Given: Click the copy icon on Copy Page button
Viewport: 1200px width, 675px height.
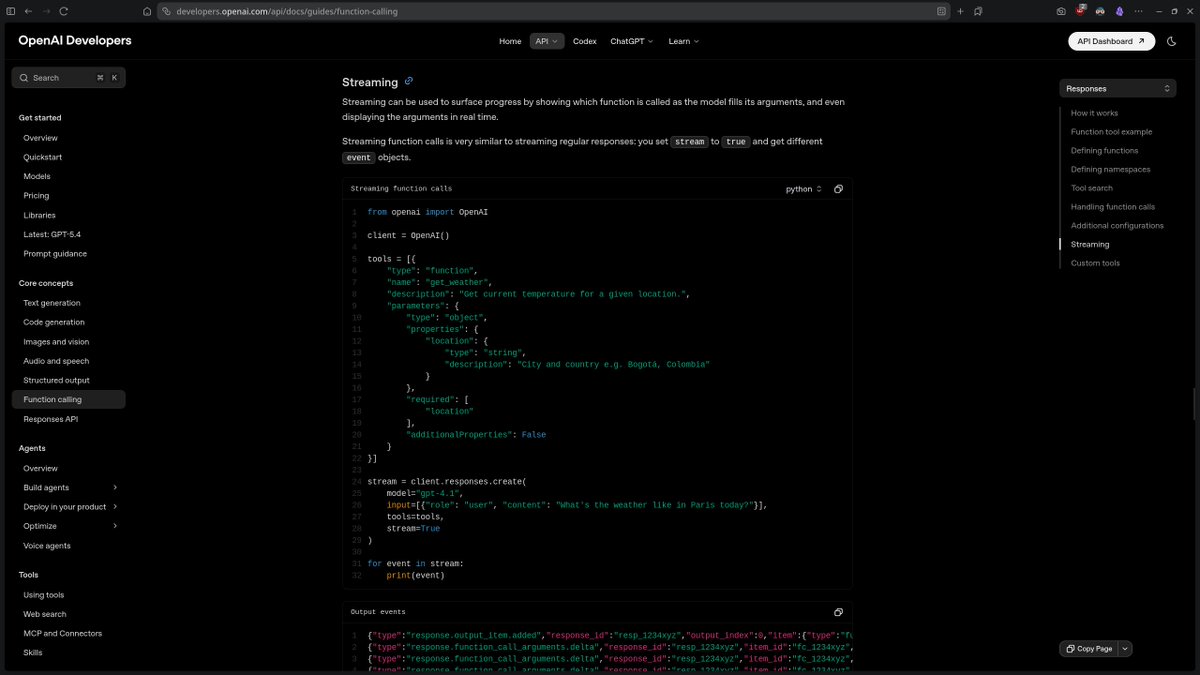Looking at the screenshot, I should (x=1071, y=649).
